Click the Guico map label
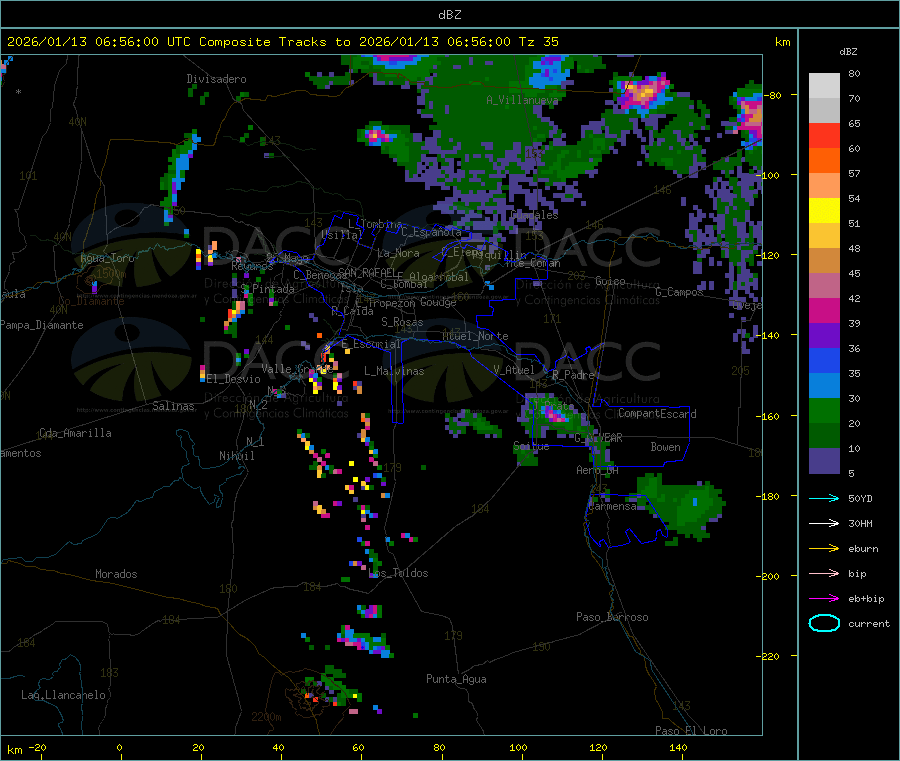This screenshot has width=900, height=761. coord(610,281)
